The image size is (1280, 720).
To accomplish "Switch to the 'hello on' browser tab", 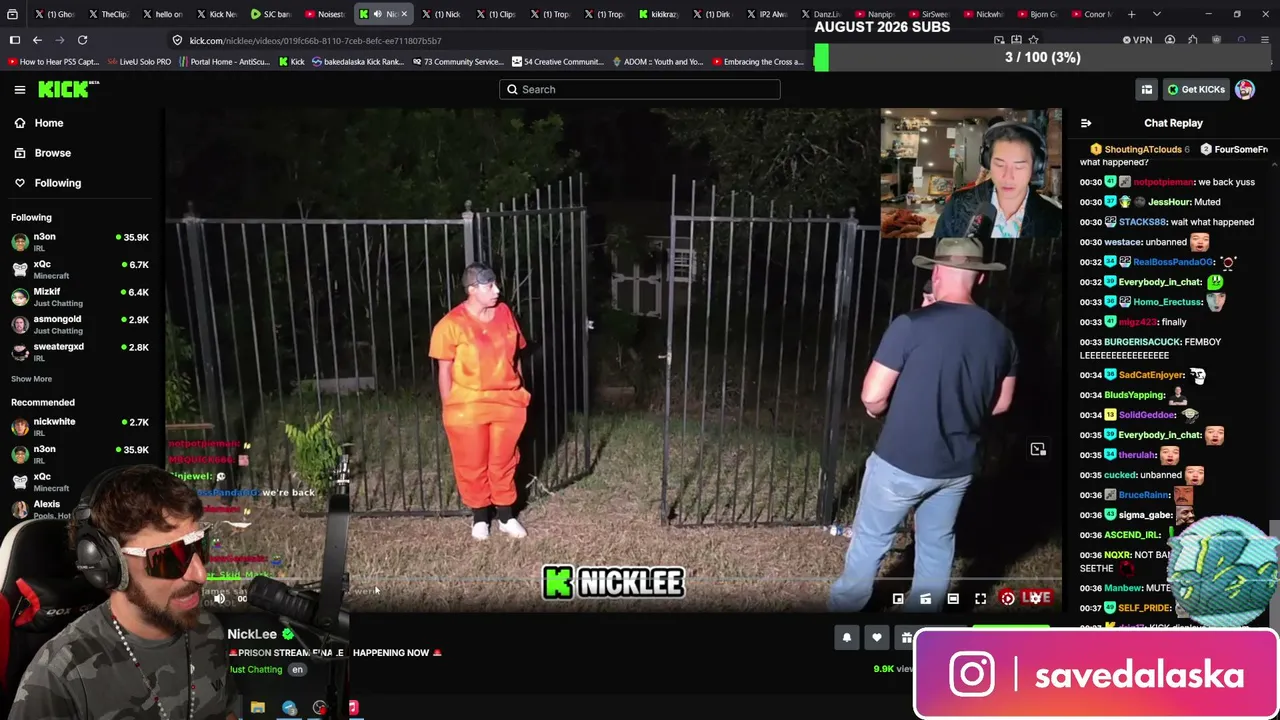I will coord(162,14).
